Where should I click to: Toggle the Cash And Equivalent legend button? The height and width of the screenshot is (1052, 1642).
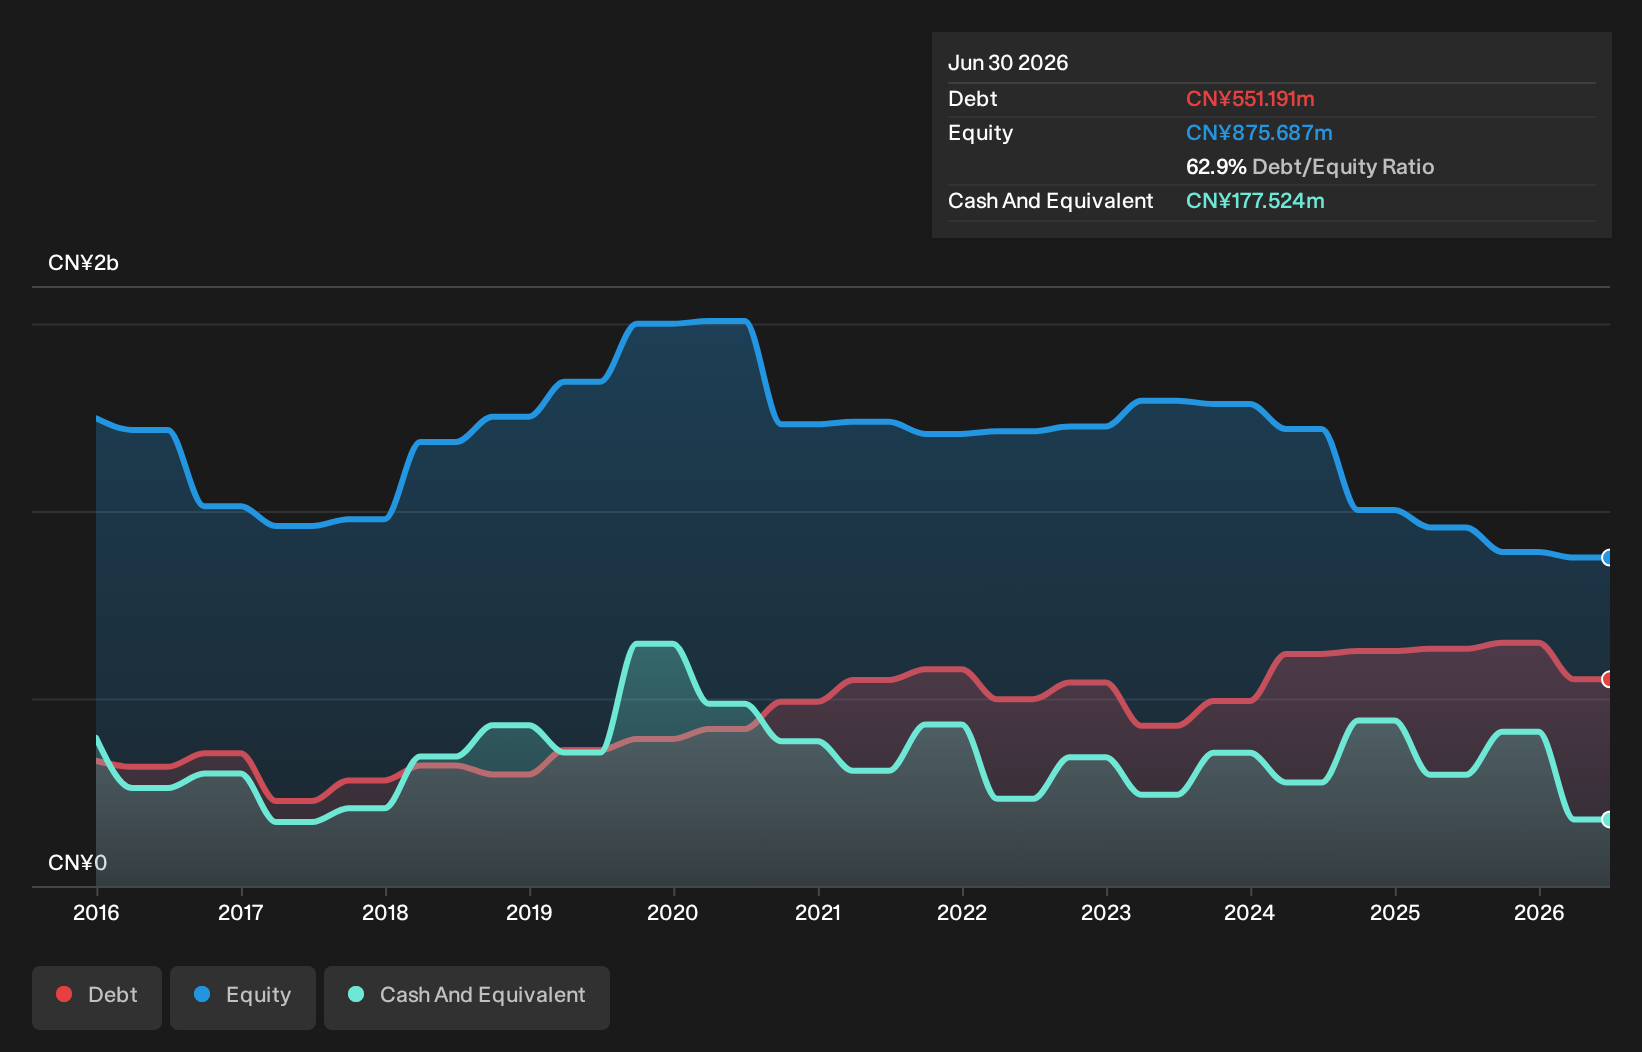coord(467,997)
